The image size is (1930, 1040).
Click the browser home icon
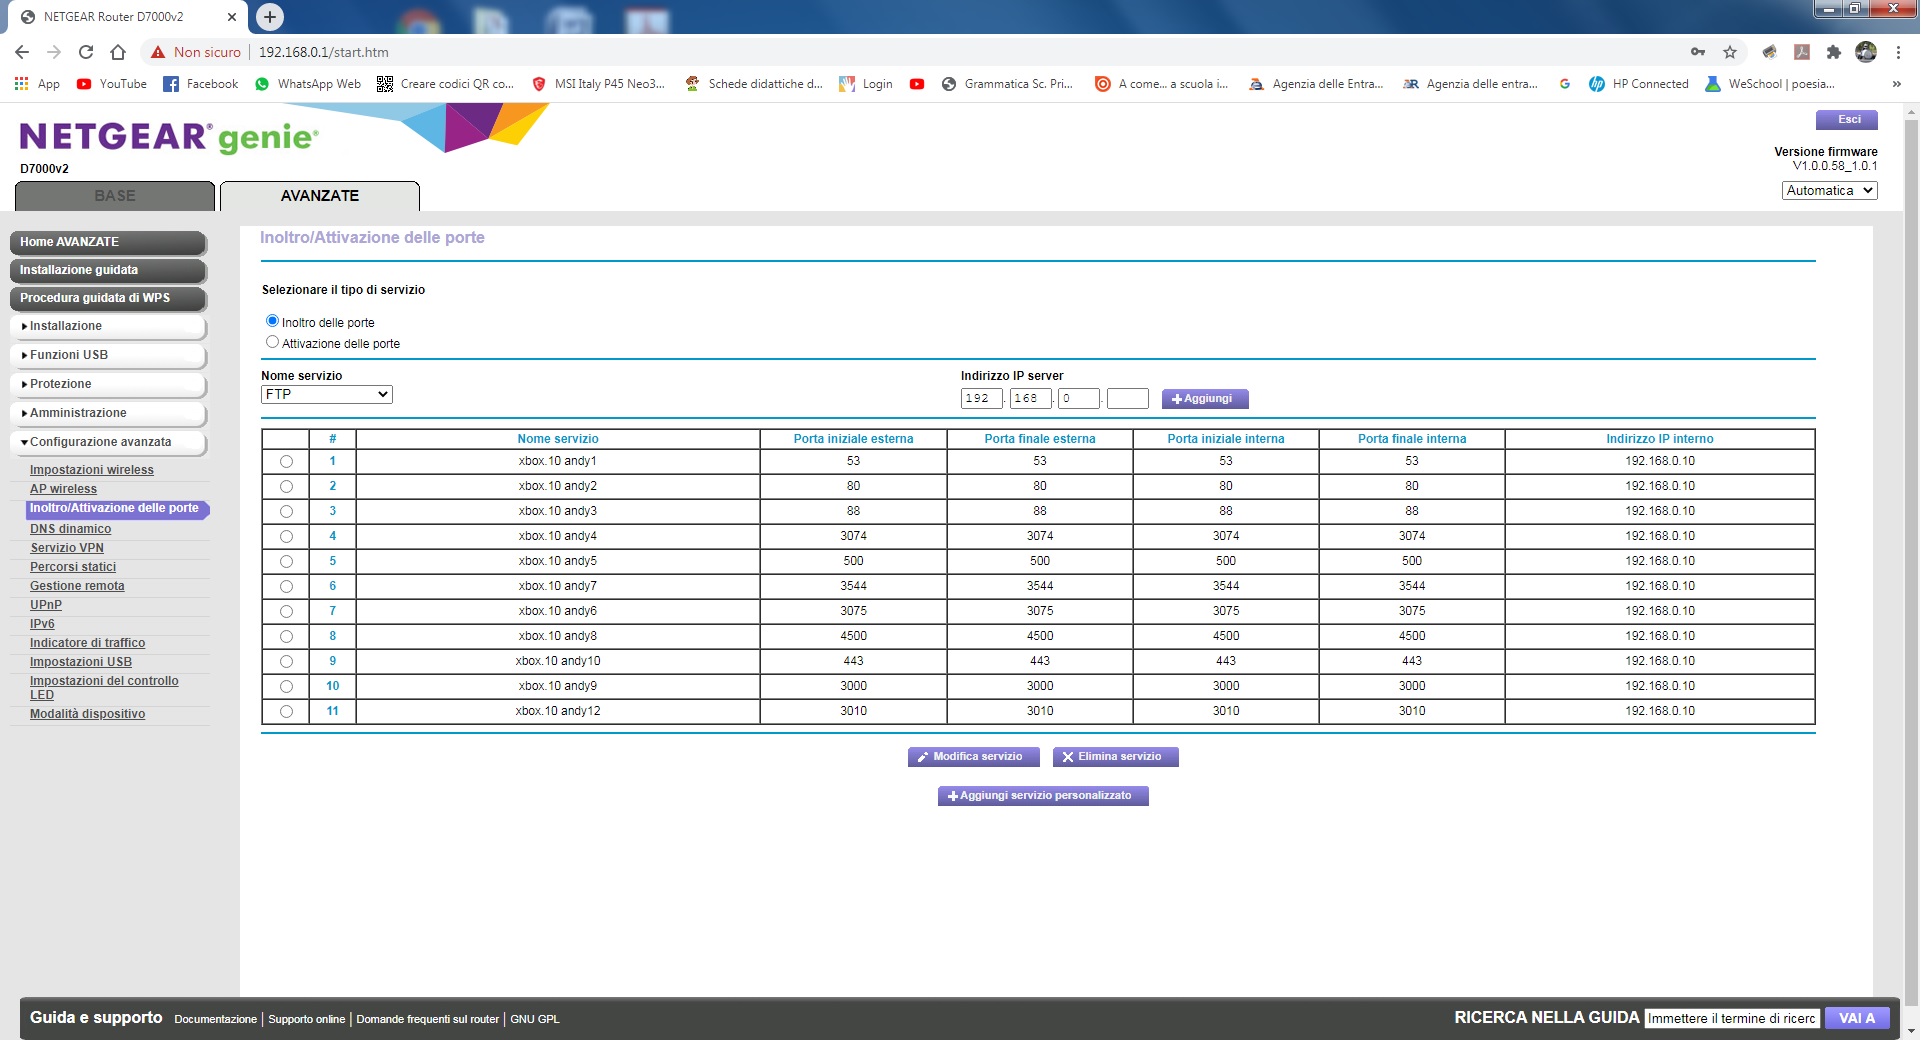[x=118, y=52]
